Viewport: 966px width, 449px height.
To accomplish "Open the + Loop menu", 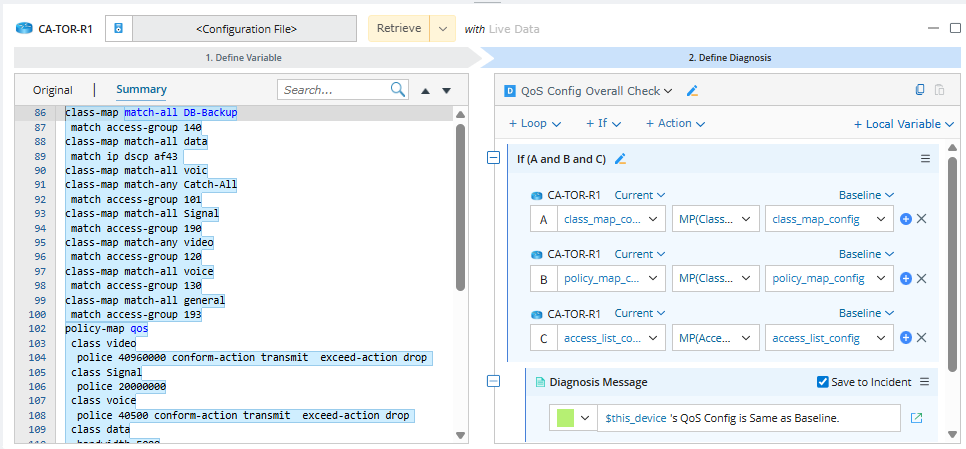I will (x=535, y=123).
